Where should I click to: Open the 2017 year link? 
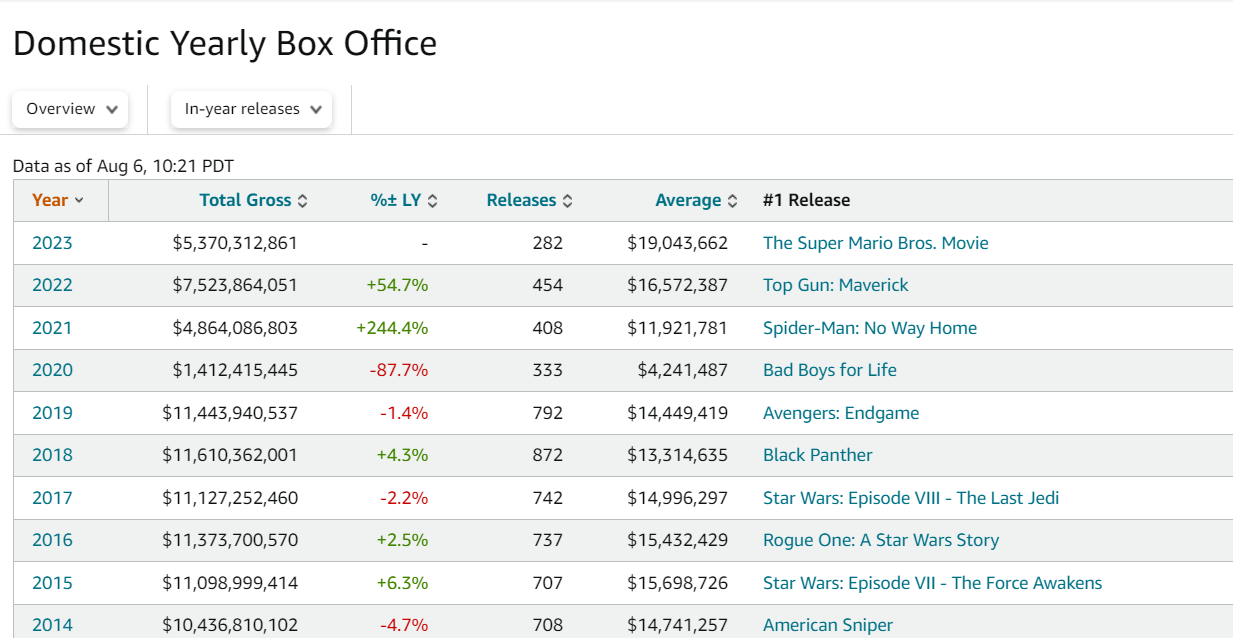coord(52,498)
